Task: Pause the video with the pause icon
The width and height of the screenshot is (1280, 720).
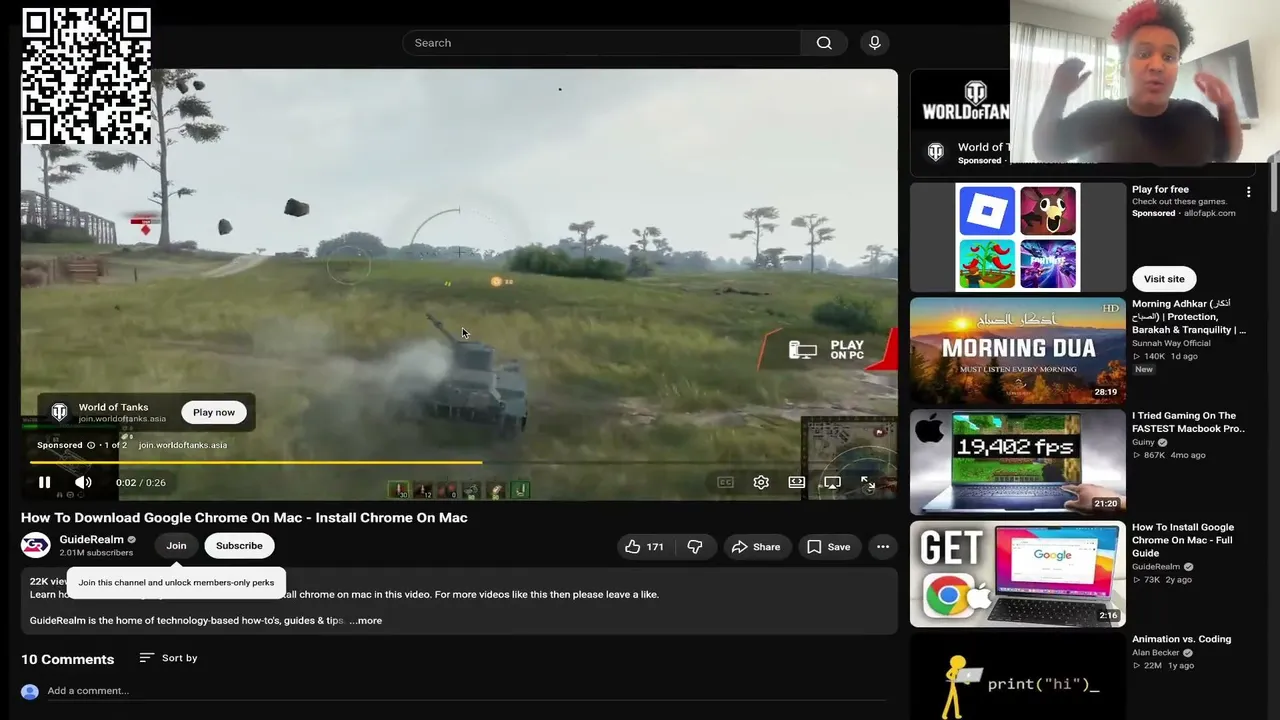Action: 44,482
